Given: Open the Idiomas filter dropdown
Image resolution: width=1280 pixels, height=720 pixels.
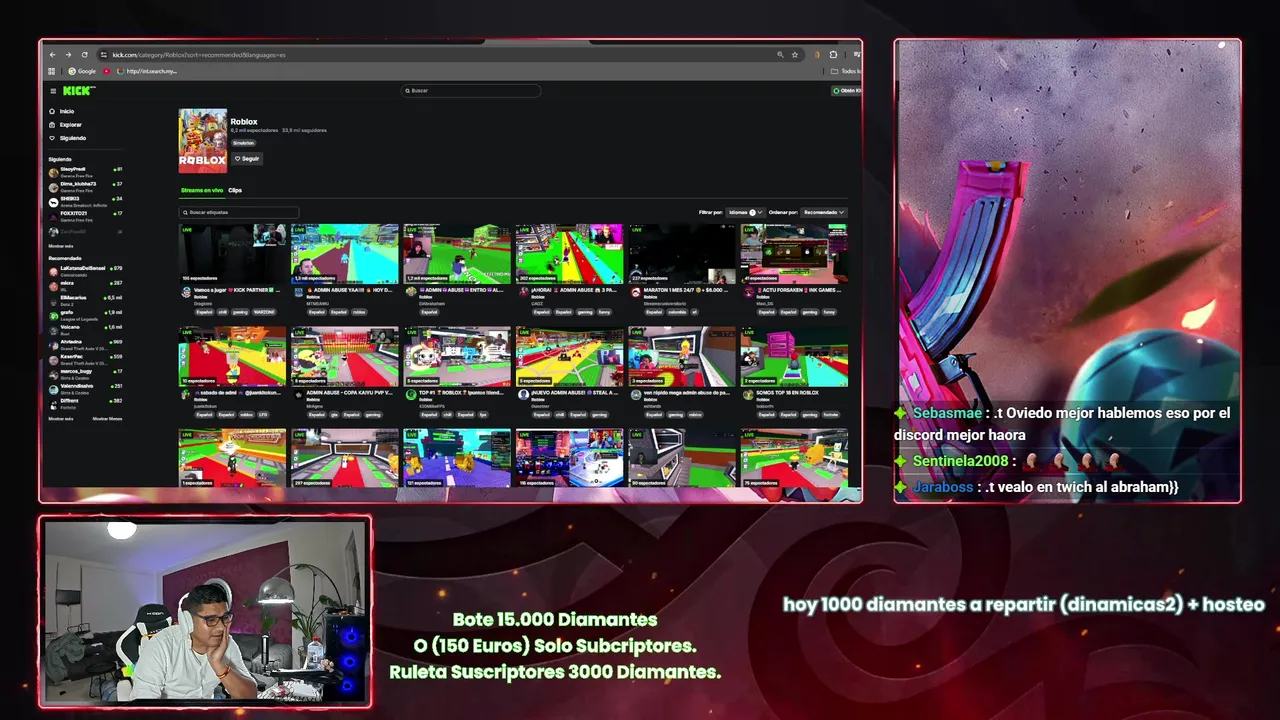Looking at the screenshot, I should pos(746,212).
